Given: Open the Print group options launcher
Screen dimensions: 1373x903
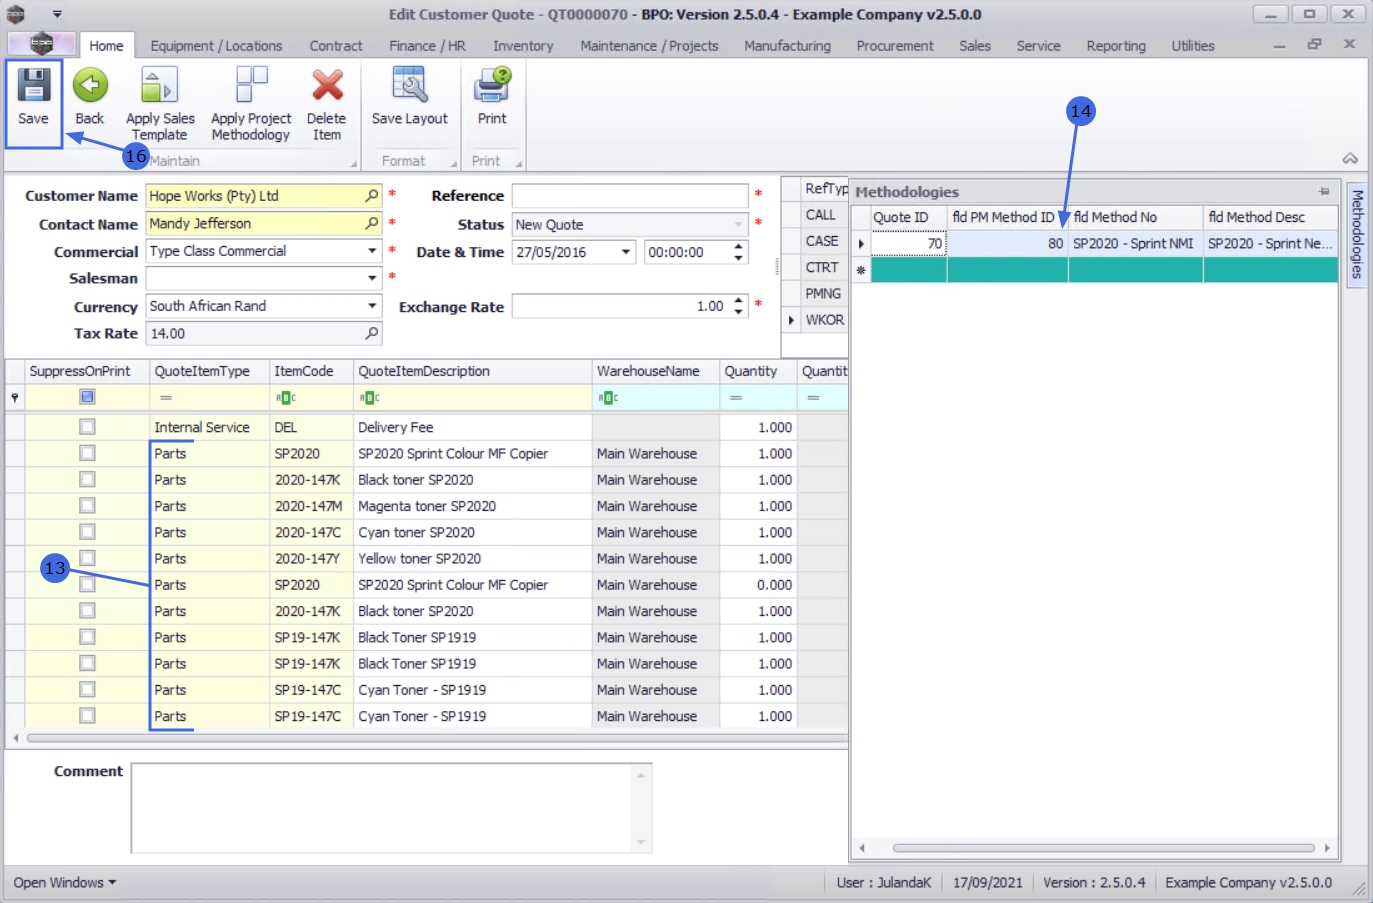Looking at the screenshot, I should coord(519,164).
